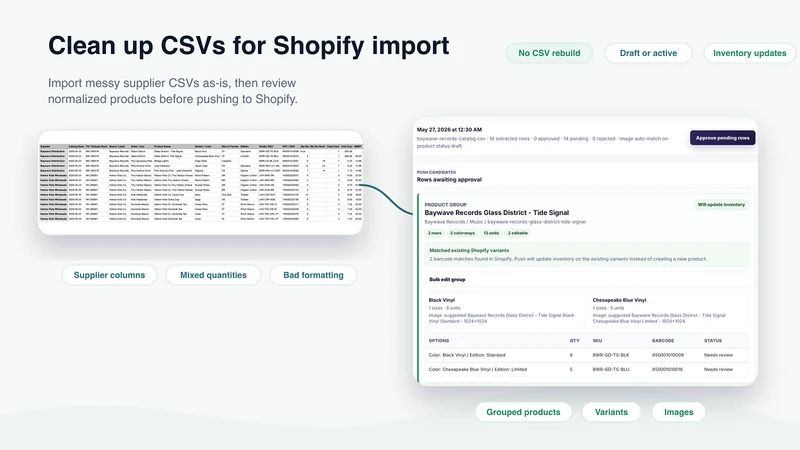Select the Grouped products tag
Image resolution: width=800 pixels, height=450 pixels.
pyautogui.click(x=523, y=412)
